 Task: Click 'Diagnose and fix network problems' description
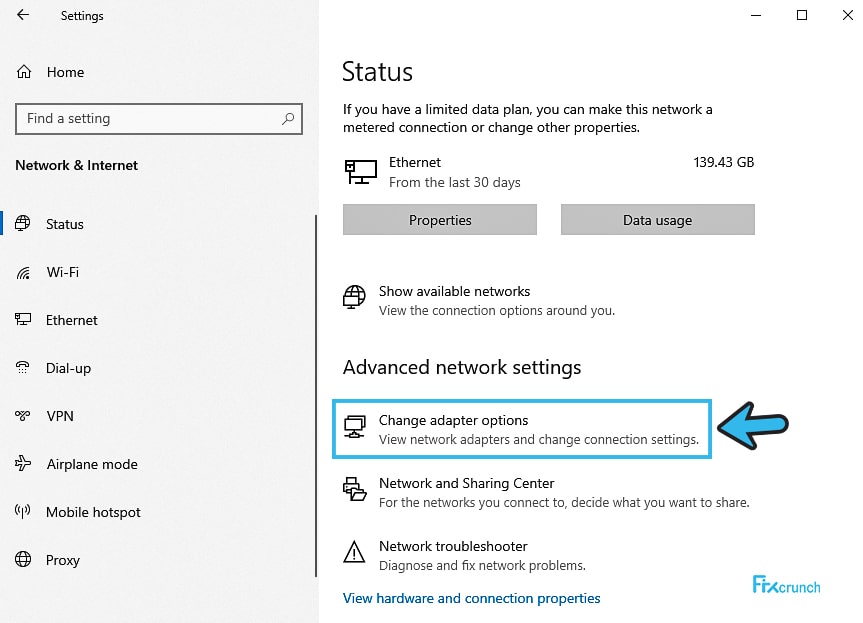click(x=482, y=566)
